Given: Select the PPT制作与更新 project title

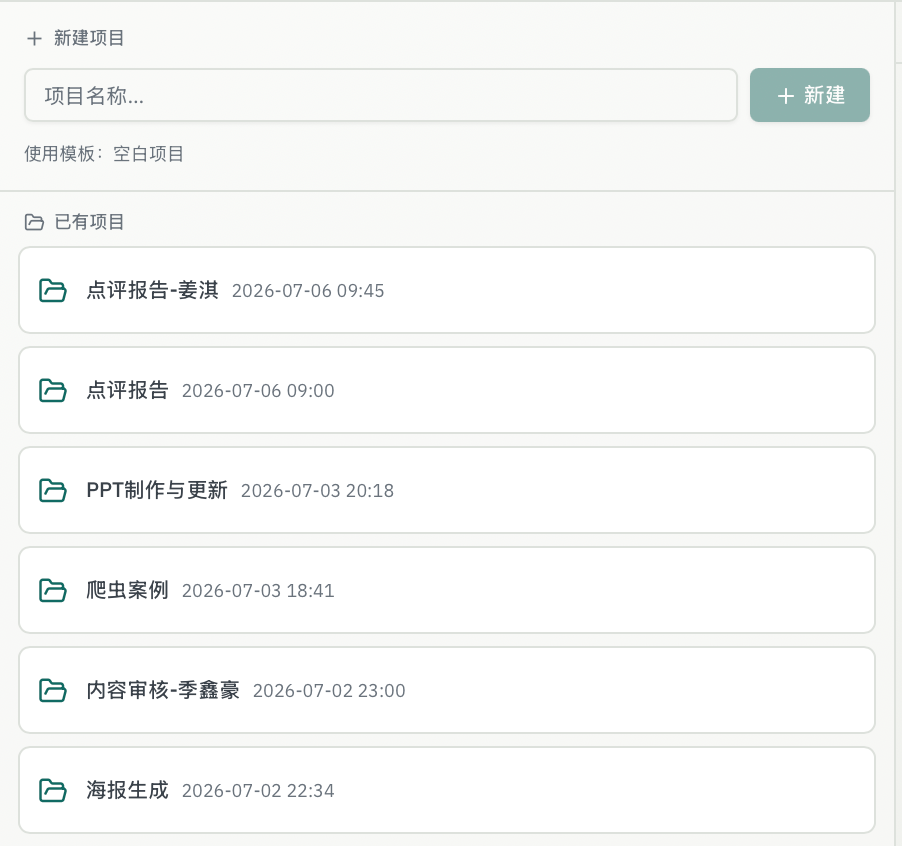Looking at the screenshot, I should point(157,491).
